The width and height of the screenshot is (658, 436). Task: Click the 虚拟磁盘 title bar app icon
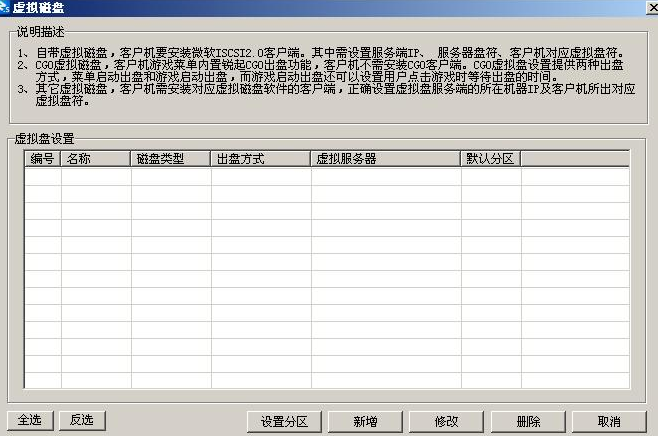pyautogui.click(x=5, y=7)
